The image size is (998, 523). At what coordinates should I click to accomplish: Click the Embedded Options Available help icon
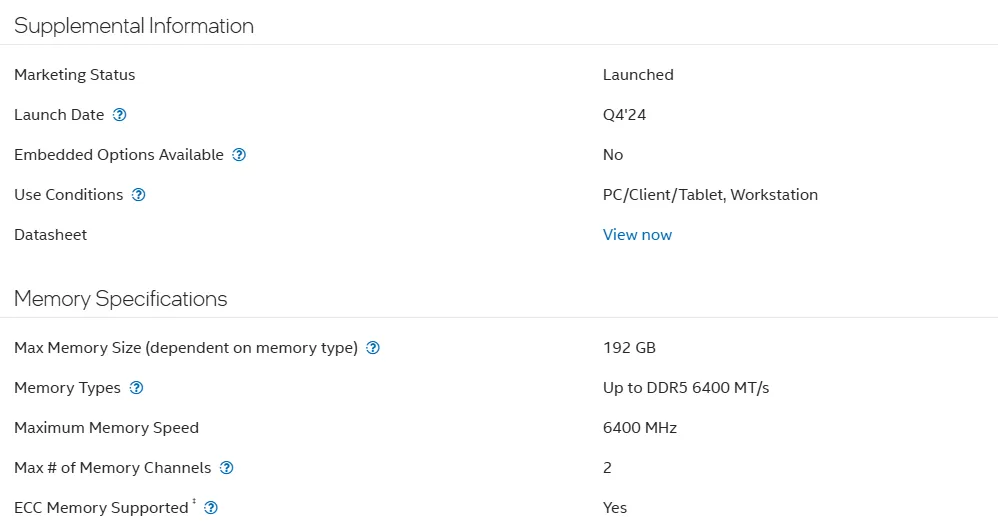pyautogui.click(x=239, y=155)
